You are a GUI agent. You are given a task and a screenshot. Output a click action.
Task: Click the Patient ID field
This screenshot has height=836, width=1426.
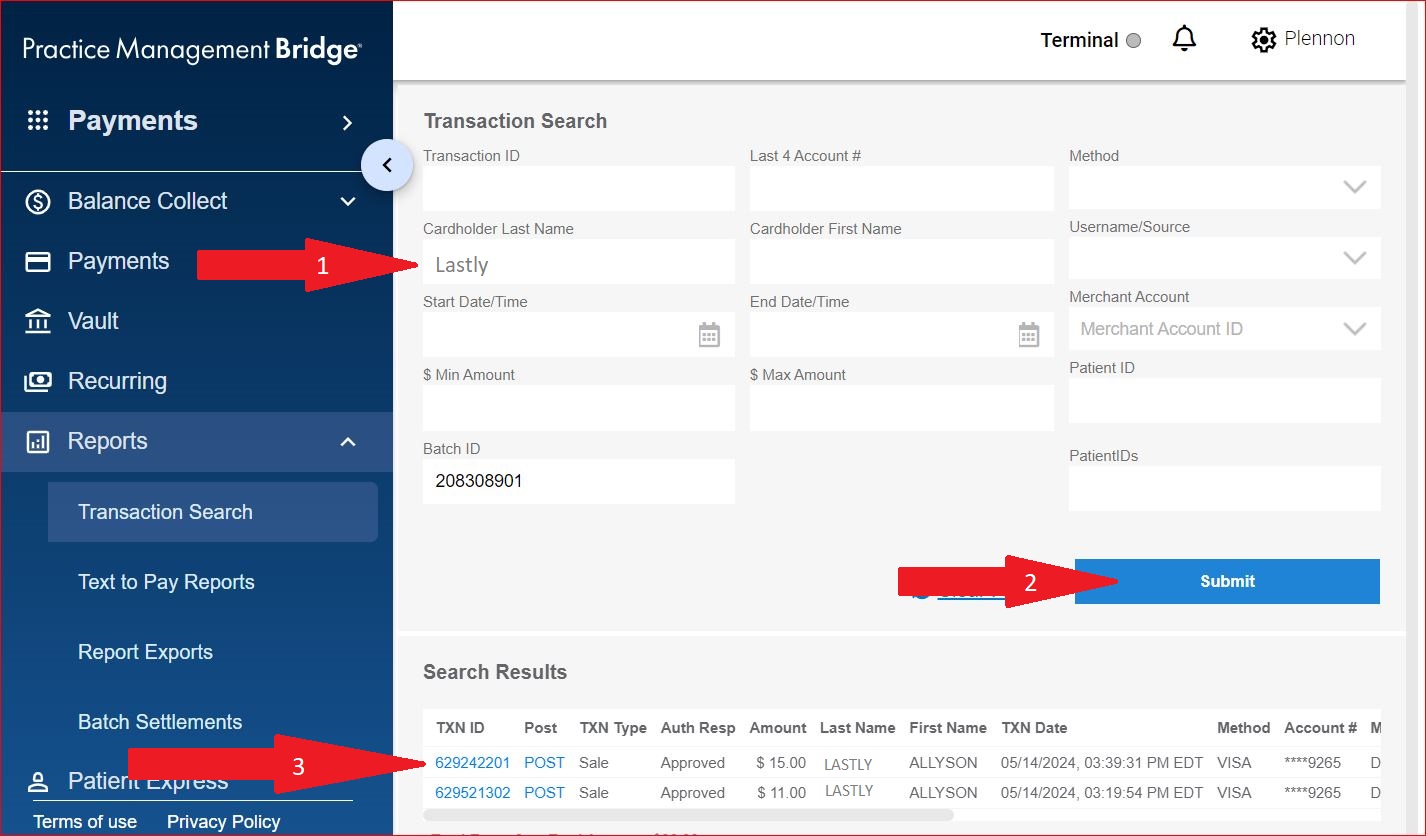(x=1225, y=400)
